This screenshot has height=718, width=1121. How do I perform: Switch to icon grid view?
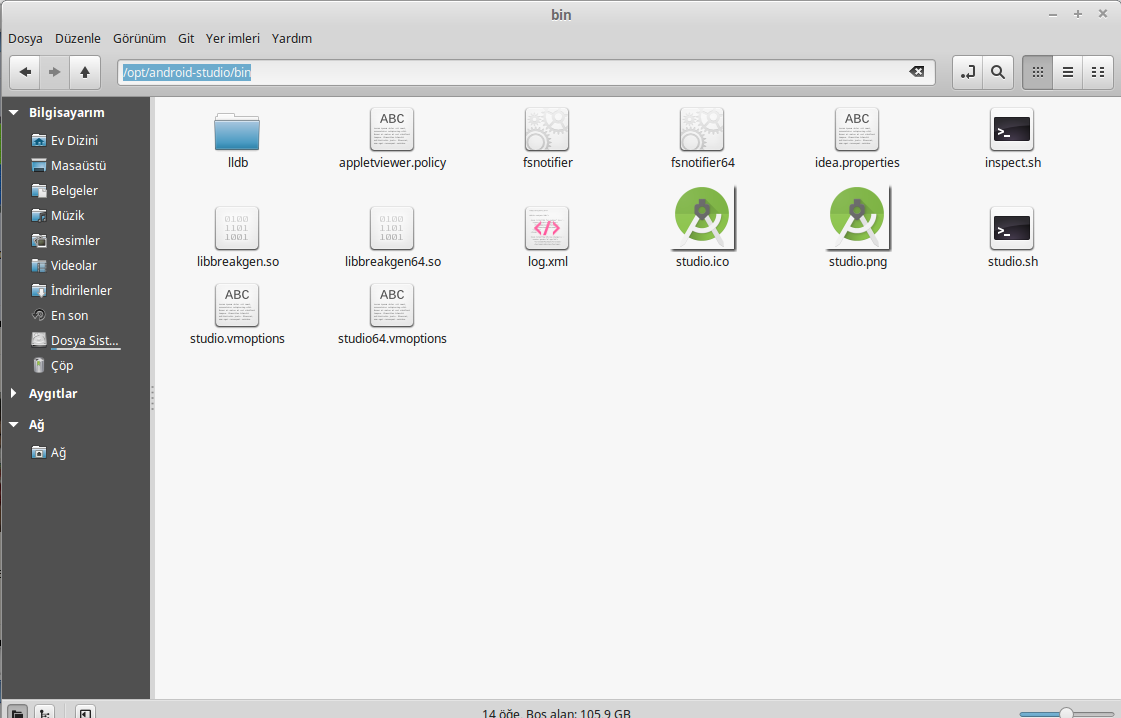pyautogui.click(x=1037, y=72)
